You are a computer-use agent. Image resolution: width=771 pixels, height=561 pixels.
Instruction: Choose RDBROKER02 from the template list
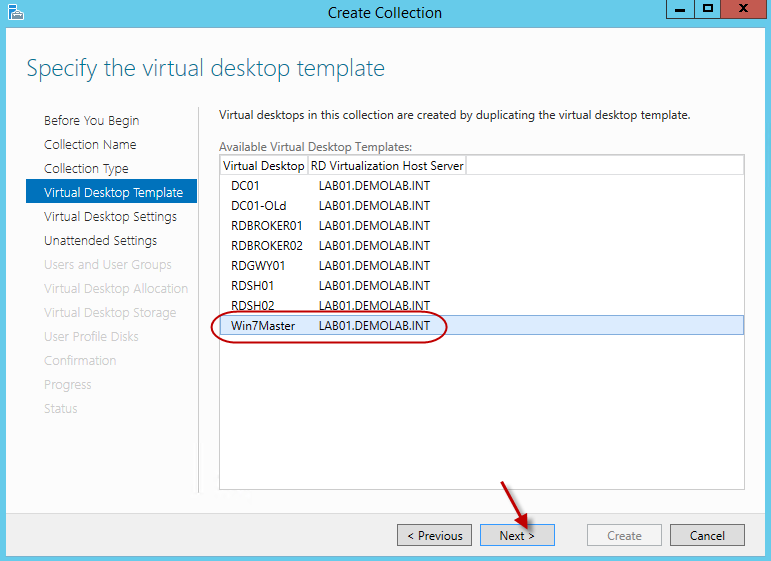tap(266, 246)
